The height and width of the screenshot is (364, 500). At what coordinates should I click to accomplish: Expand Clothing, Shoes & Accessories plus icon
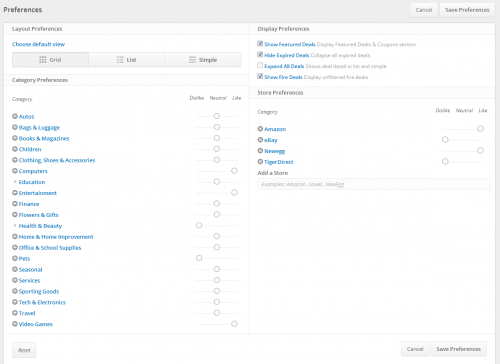[15, 160]
